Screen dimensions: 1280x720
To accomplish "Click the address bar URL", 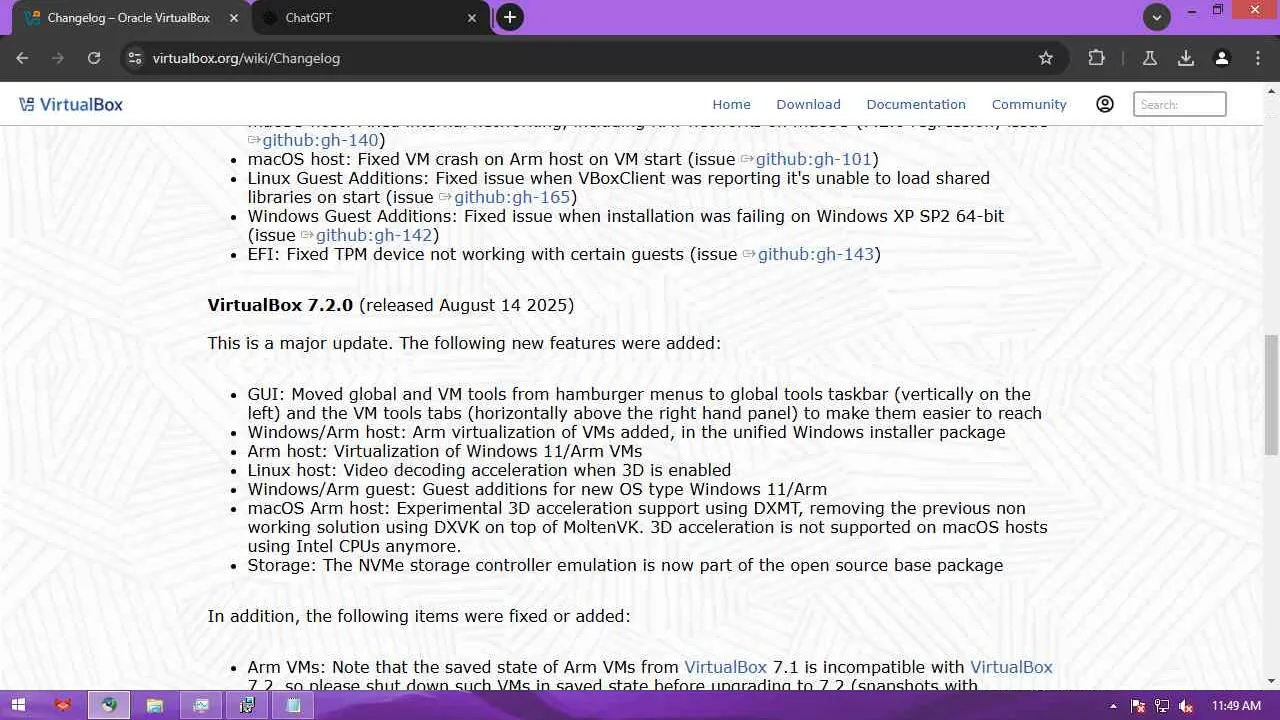I will (x=246, y=58).
